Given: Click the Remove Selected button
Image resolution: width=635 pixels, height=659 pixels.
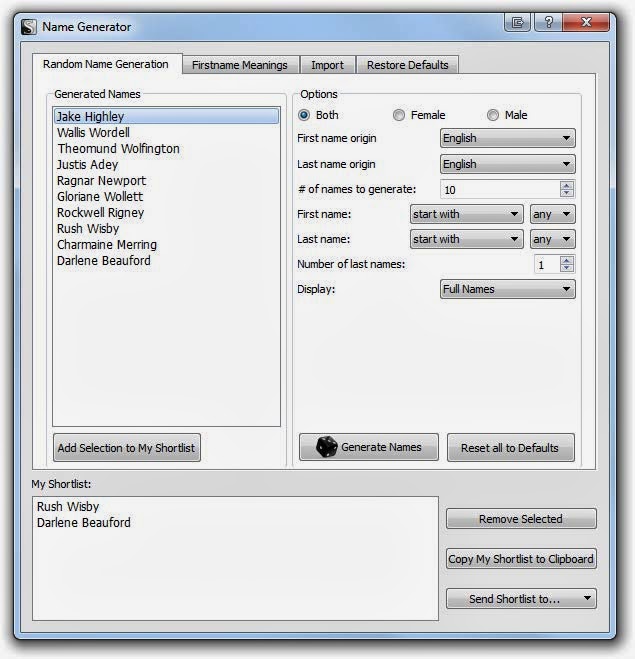Looking at the screenshot, I should 521,519.
